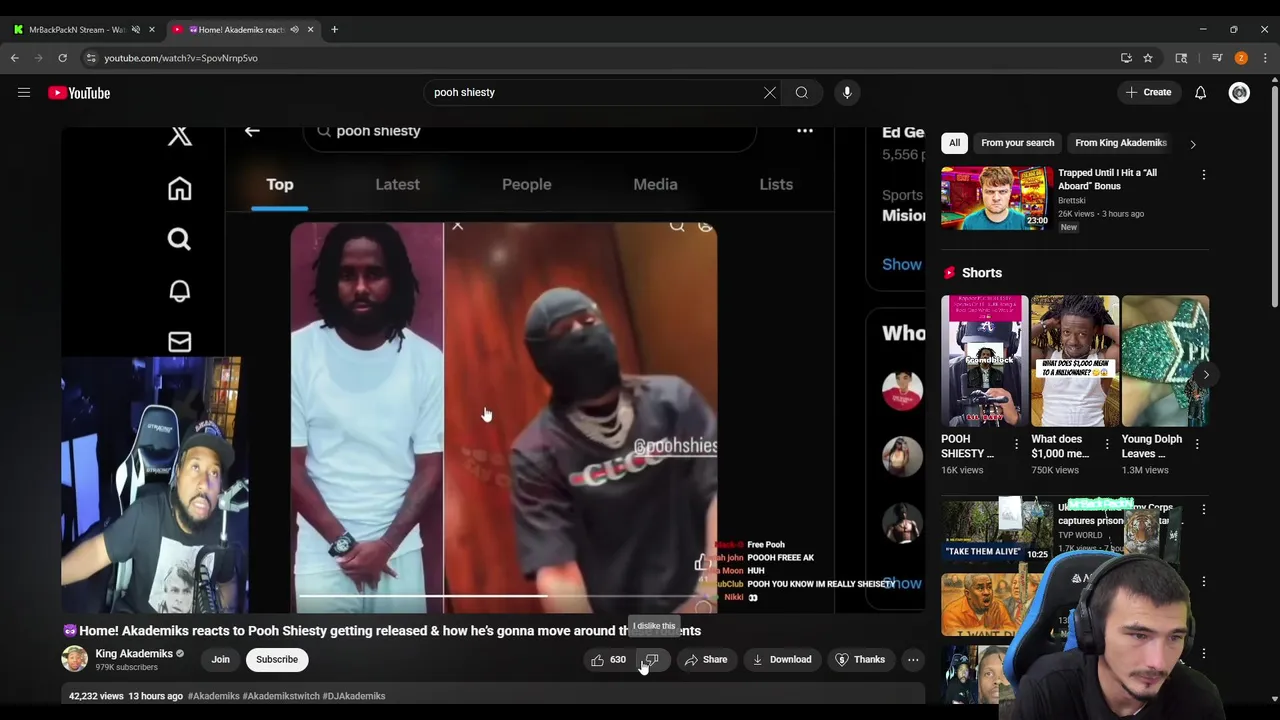This screenshot has width=1280, height=720.
Task: Open Trapped Until I Hit All Aboard thumbnail
Action: point(996,198)
